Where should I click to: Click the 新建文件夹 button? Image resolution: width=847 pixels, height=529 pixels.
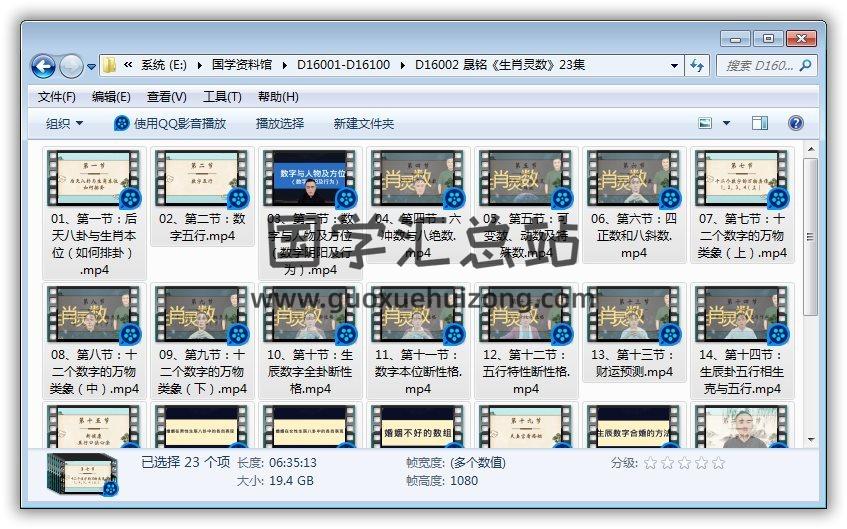pos(364,123)
